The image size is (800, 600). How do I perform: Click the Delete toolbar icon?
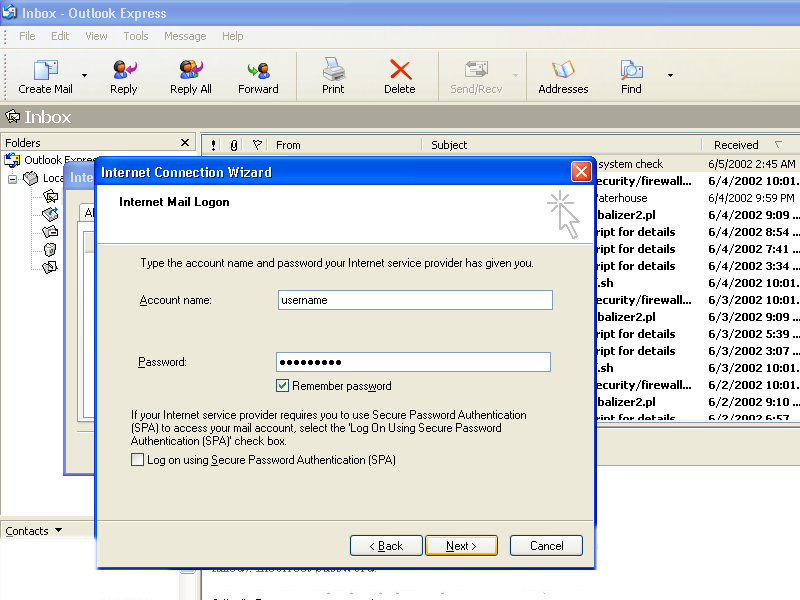pos(400,70)
